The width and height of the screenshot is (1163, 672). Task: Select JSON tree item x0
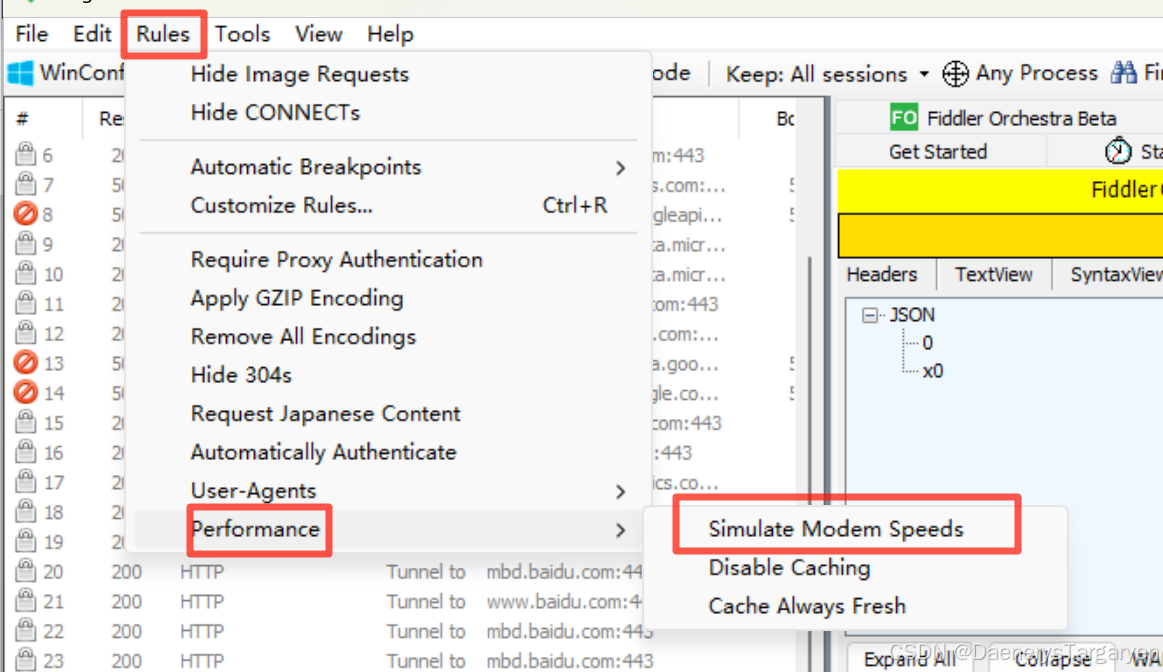pos(933,371)
